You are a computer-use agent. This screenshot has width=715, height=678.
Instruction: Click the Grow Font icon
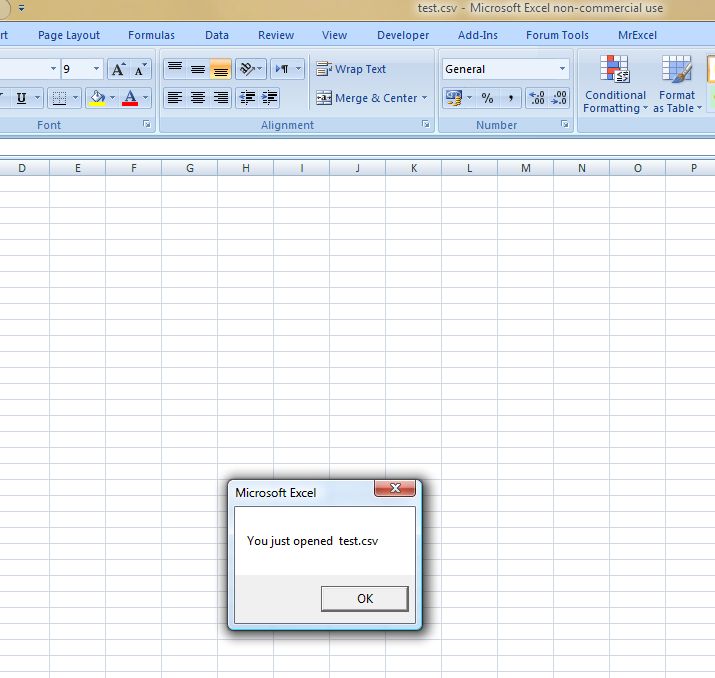coord(118,69)
